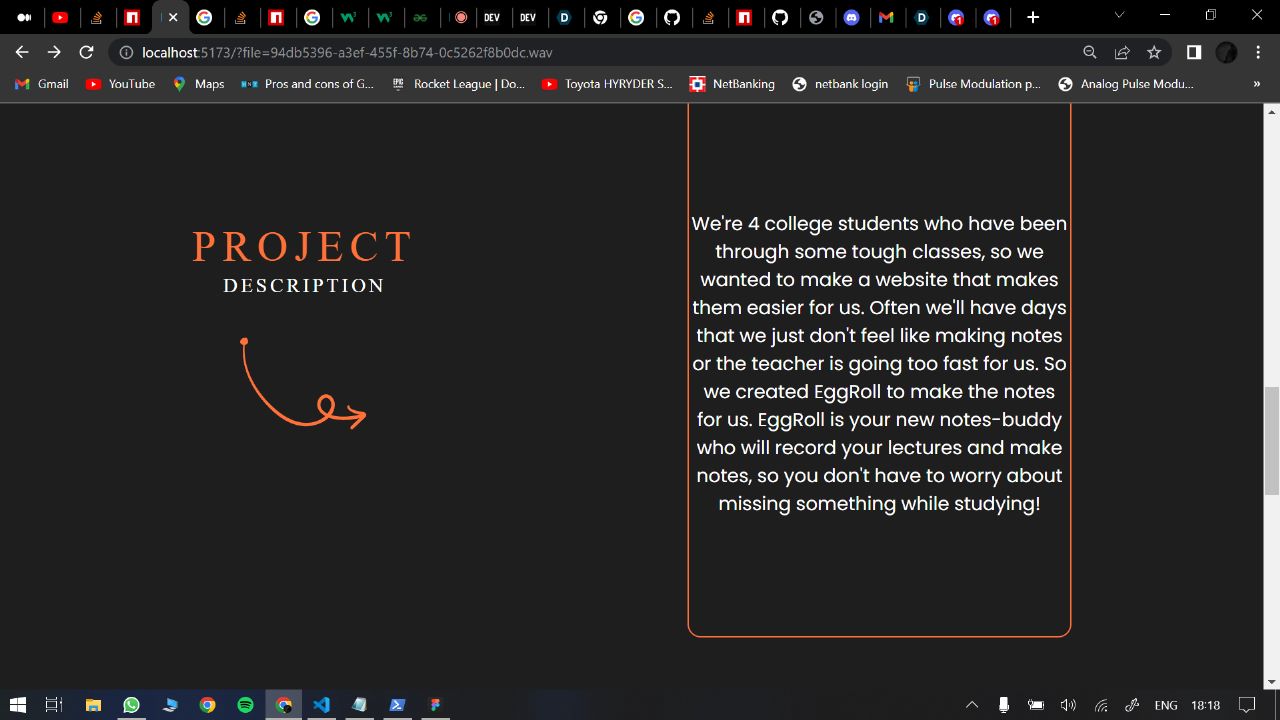Open Figma from the taskbar
The image size is (1280, 720).
tap(435, 705)
